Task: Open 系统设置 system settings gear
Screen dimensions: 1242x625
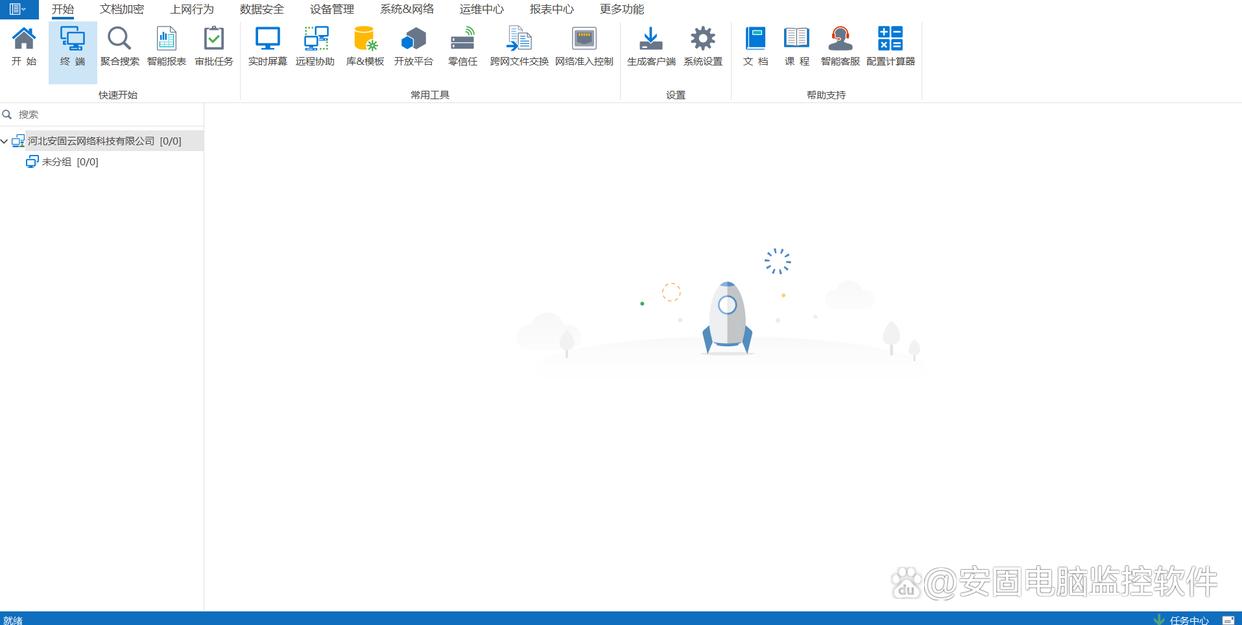Action: click(x=703, y=46)
